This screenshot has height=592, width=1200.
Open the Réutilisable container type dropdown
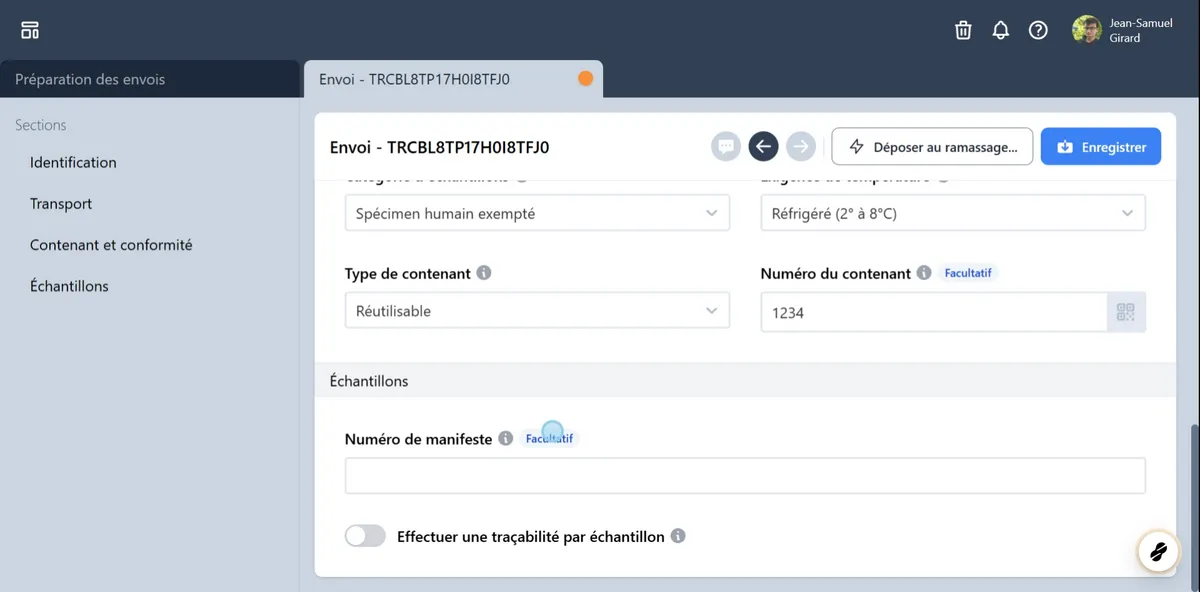point(537,311)
